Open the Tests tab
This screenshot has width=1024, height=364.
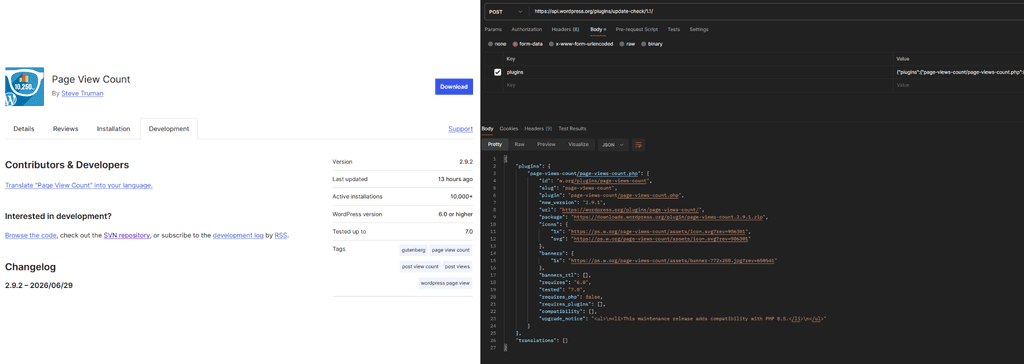point(673,29)
